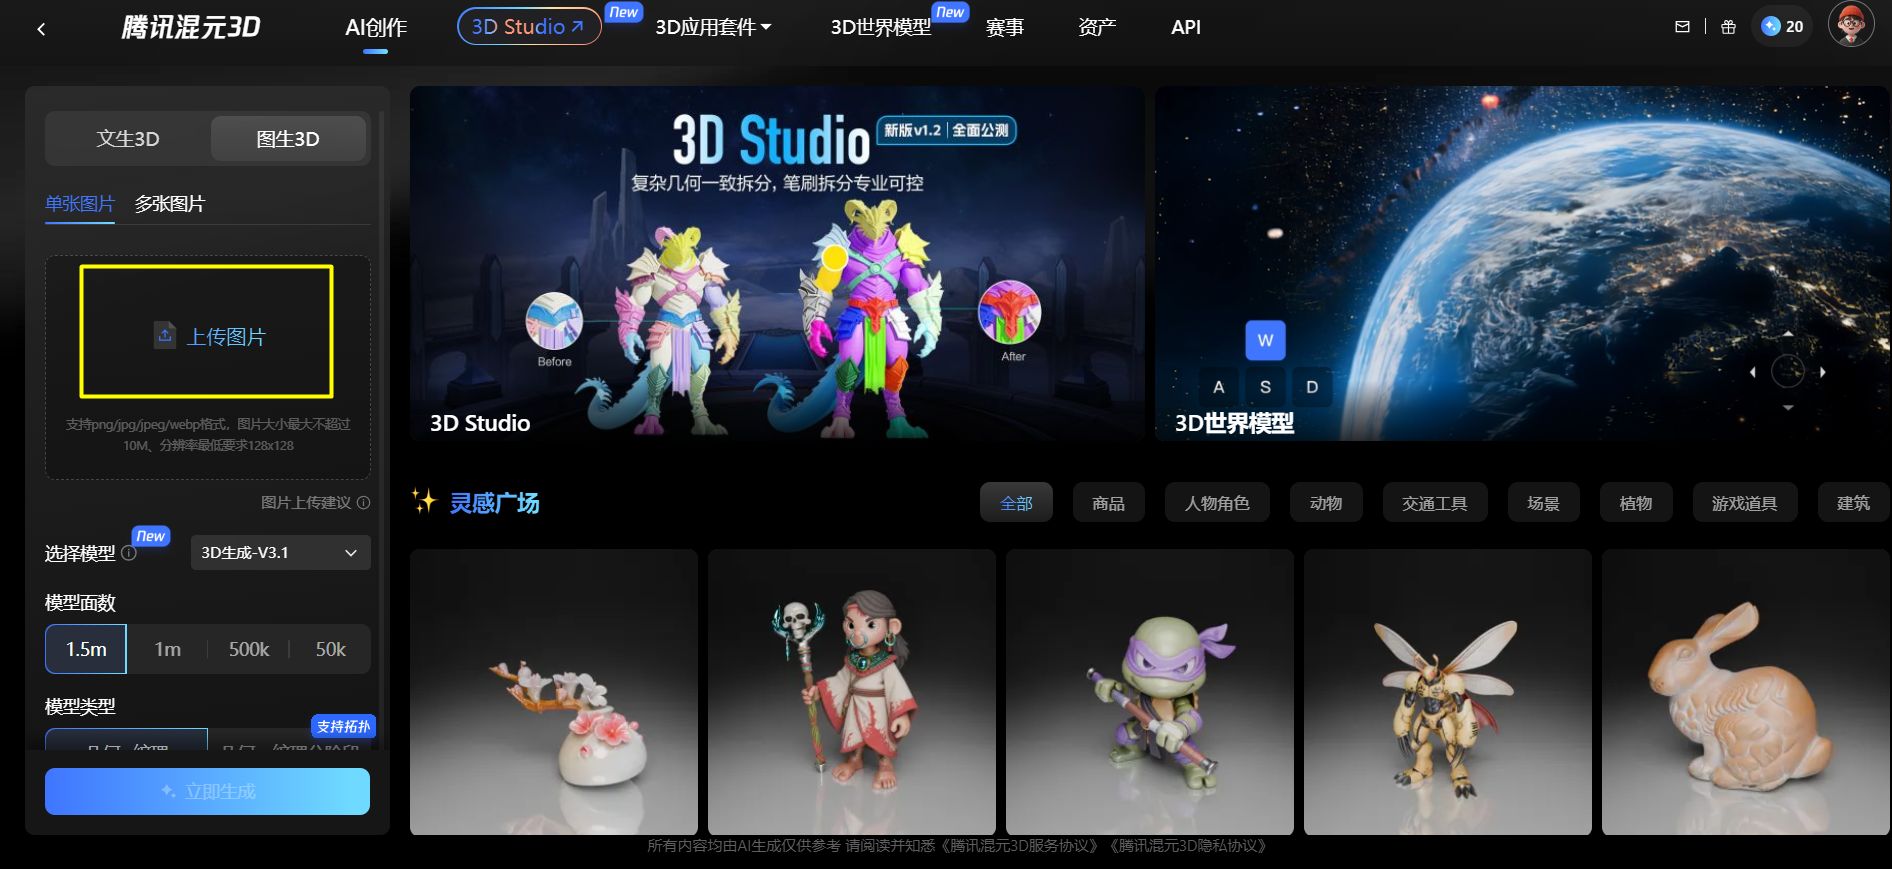This screenshot has height=869, width=1892.
Task: Filter gallery by 人物角色
Action: (x=1217, y=503)
